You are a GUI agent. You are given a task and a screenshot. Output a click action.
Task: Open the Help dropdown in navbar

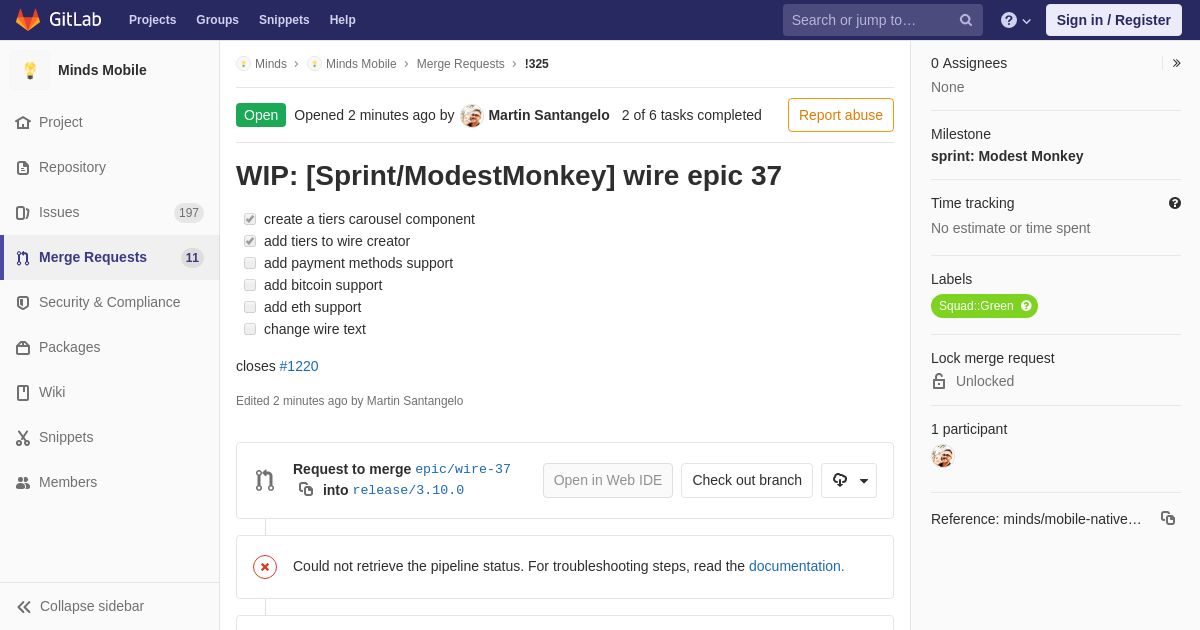point(1015,20)
